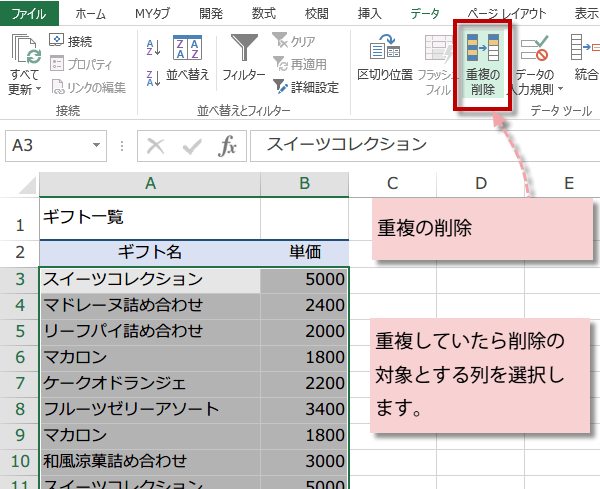Click the すべて更新 refresh all icon

click(25, 49)
